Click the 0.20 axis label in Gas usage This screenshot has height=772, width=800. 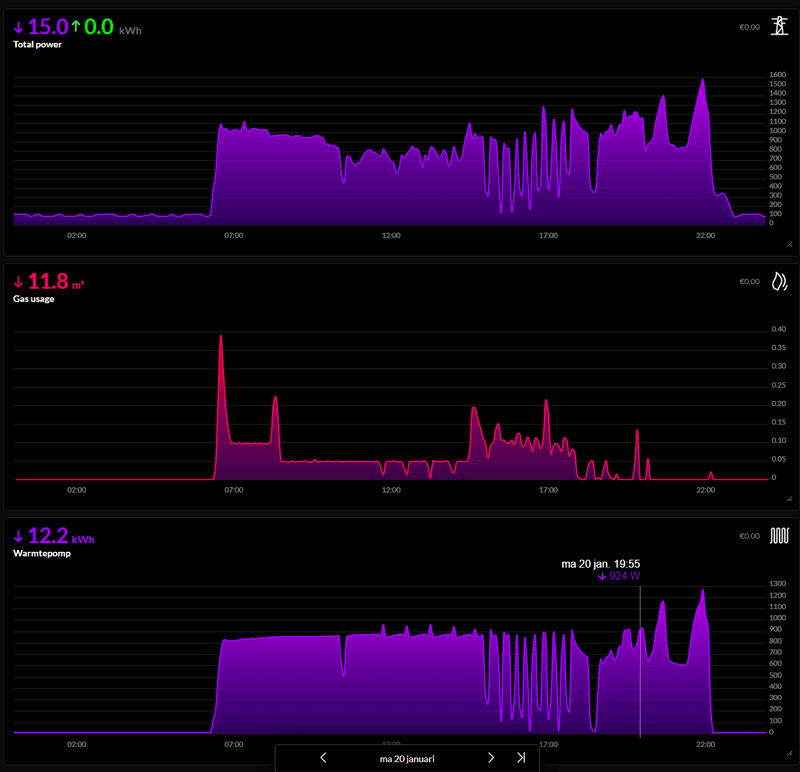tap(779, 404)
